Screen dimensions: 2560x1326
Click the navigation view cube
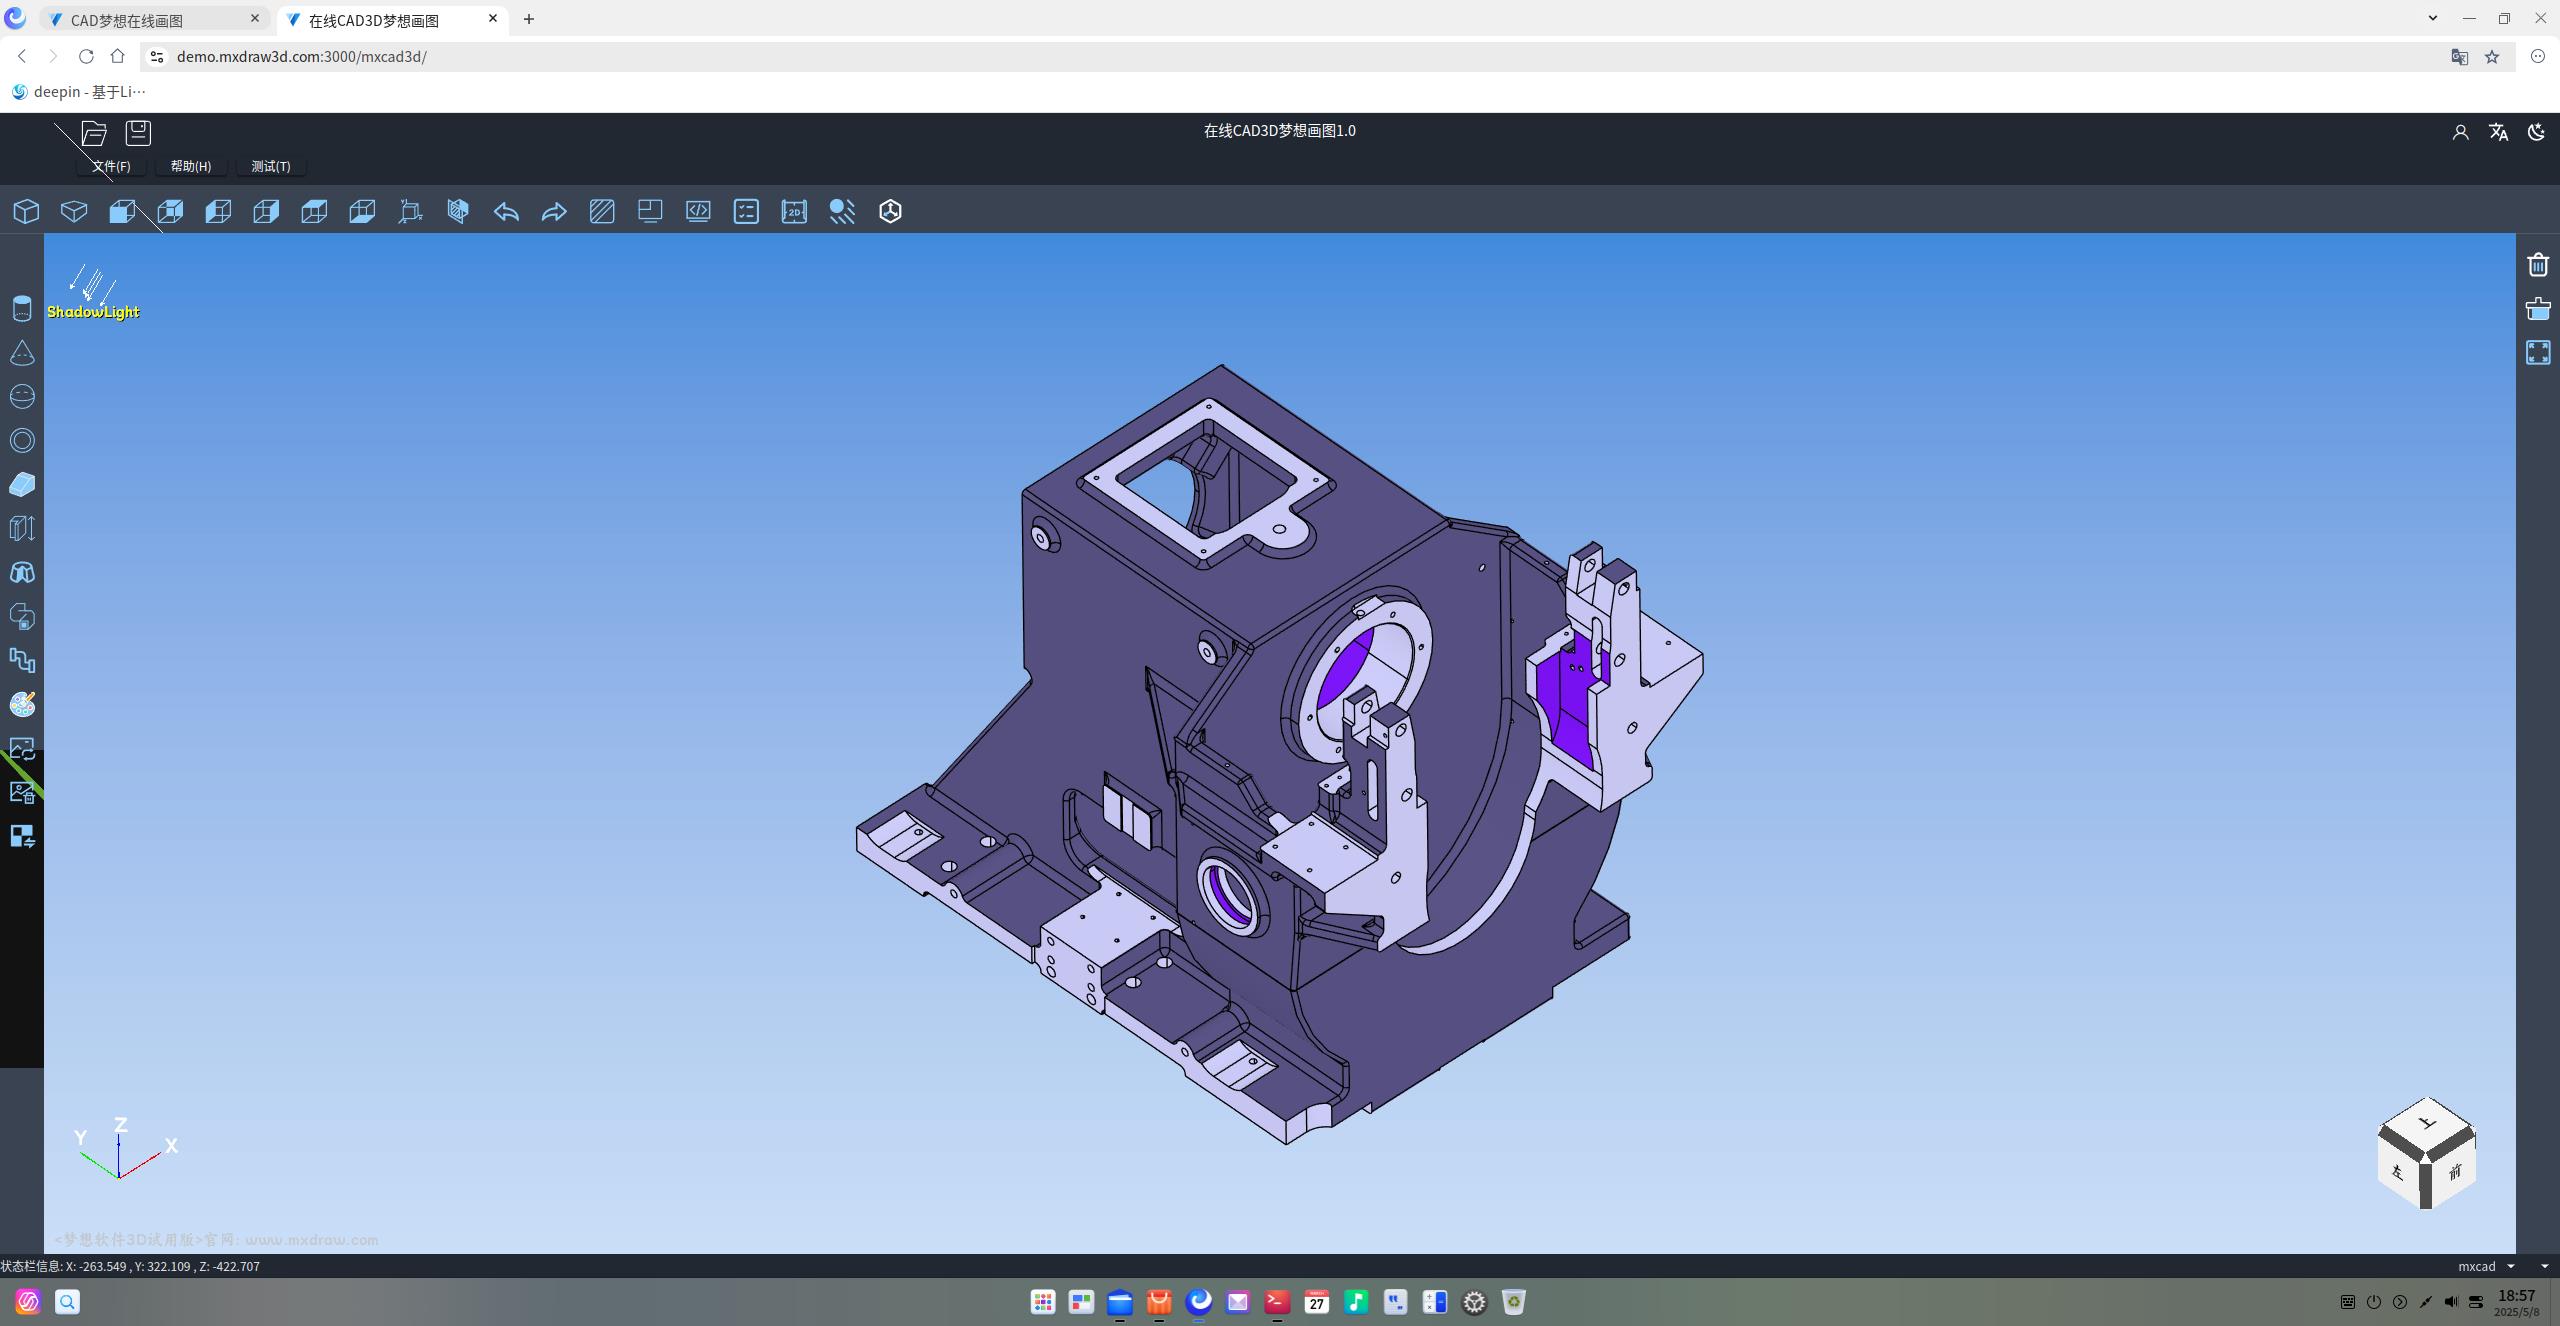(2426, 1153)
